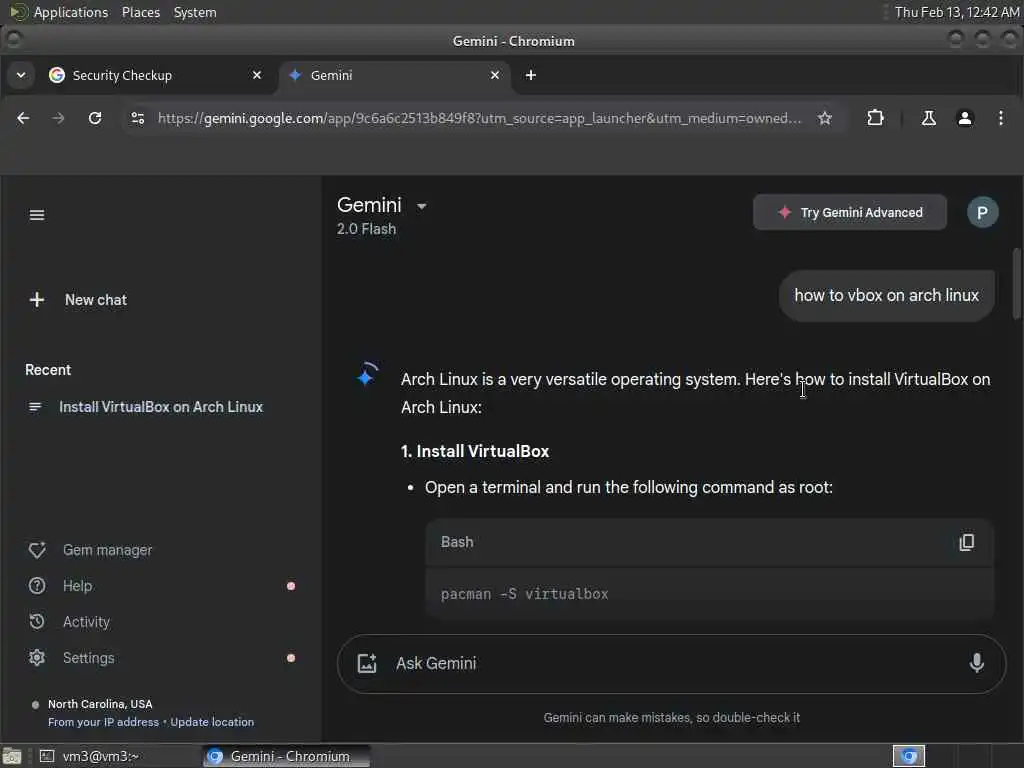The height and width of the screenshot is (768, 1024).
Task: Click the 2.0 Flash model label
Action: click(x=366, y=229)
